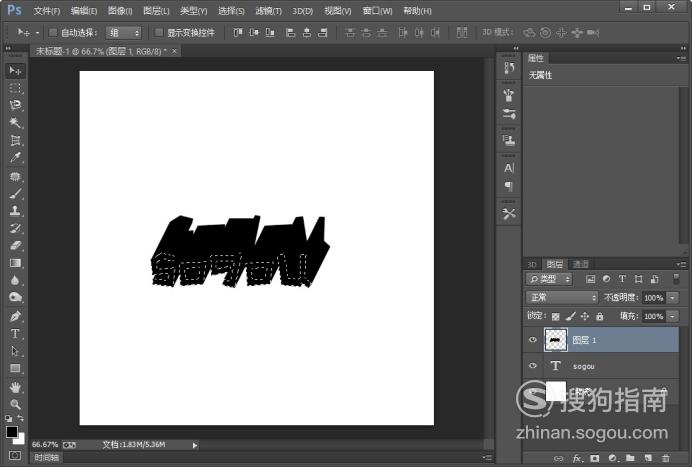This screenshot has height=467, width=692.
Task: Select the Rectangle shape tool
Action: [15, 368]
